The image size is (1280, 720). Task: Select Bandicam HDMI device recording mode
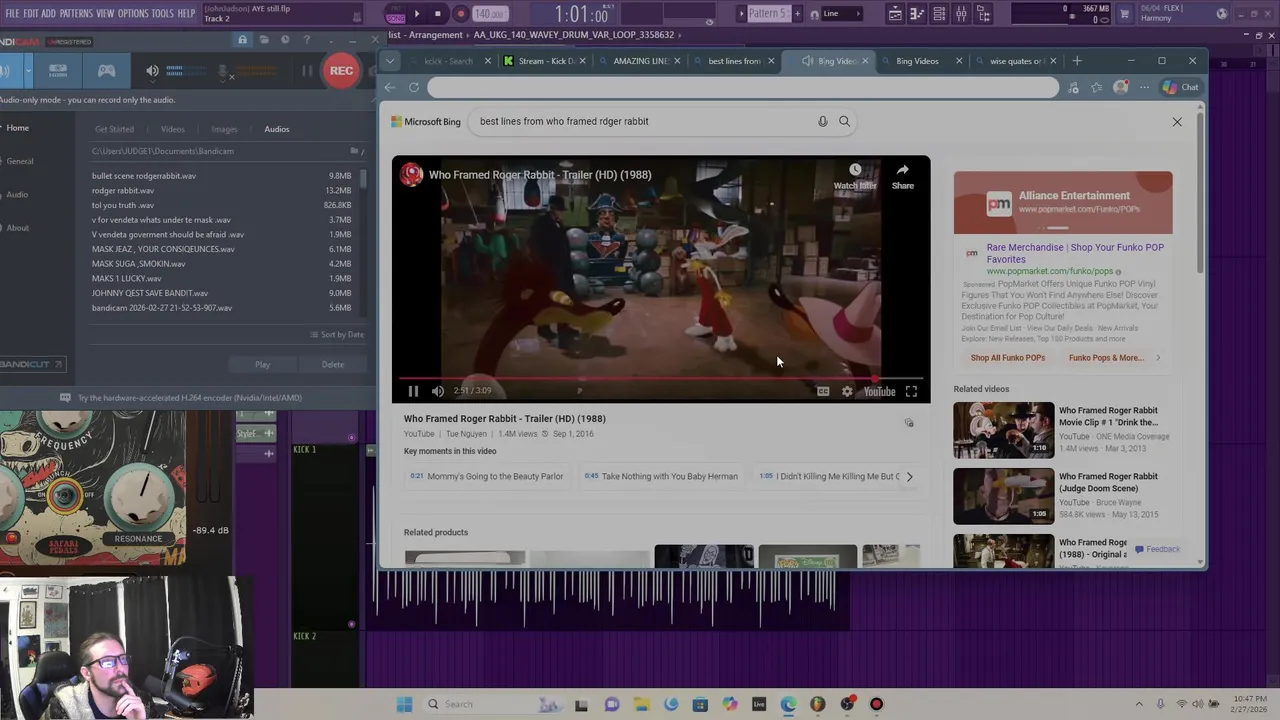[x=58, y=71]
